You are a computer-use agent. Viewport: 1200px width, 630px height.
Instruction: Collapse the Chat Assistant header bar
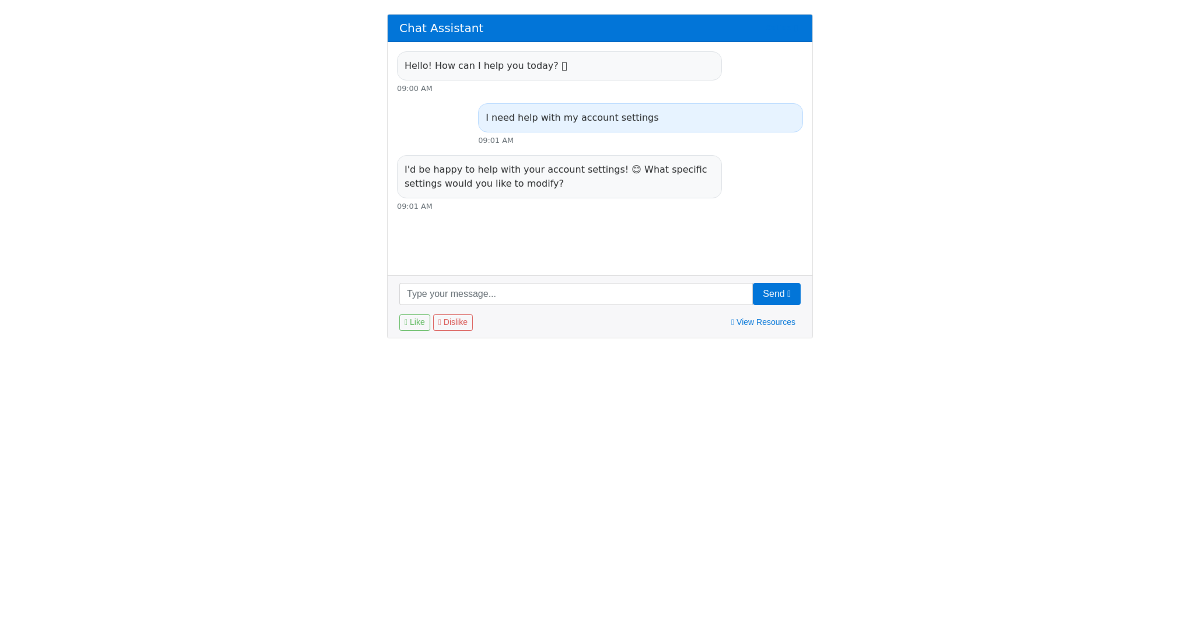pos(600,28)
